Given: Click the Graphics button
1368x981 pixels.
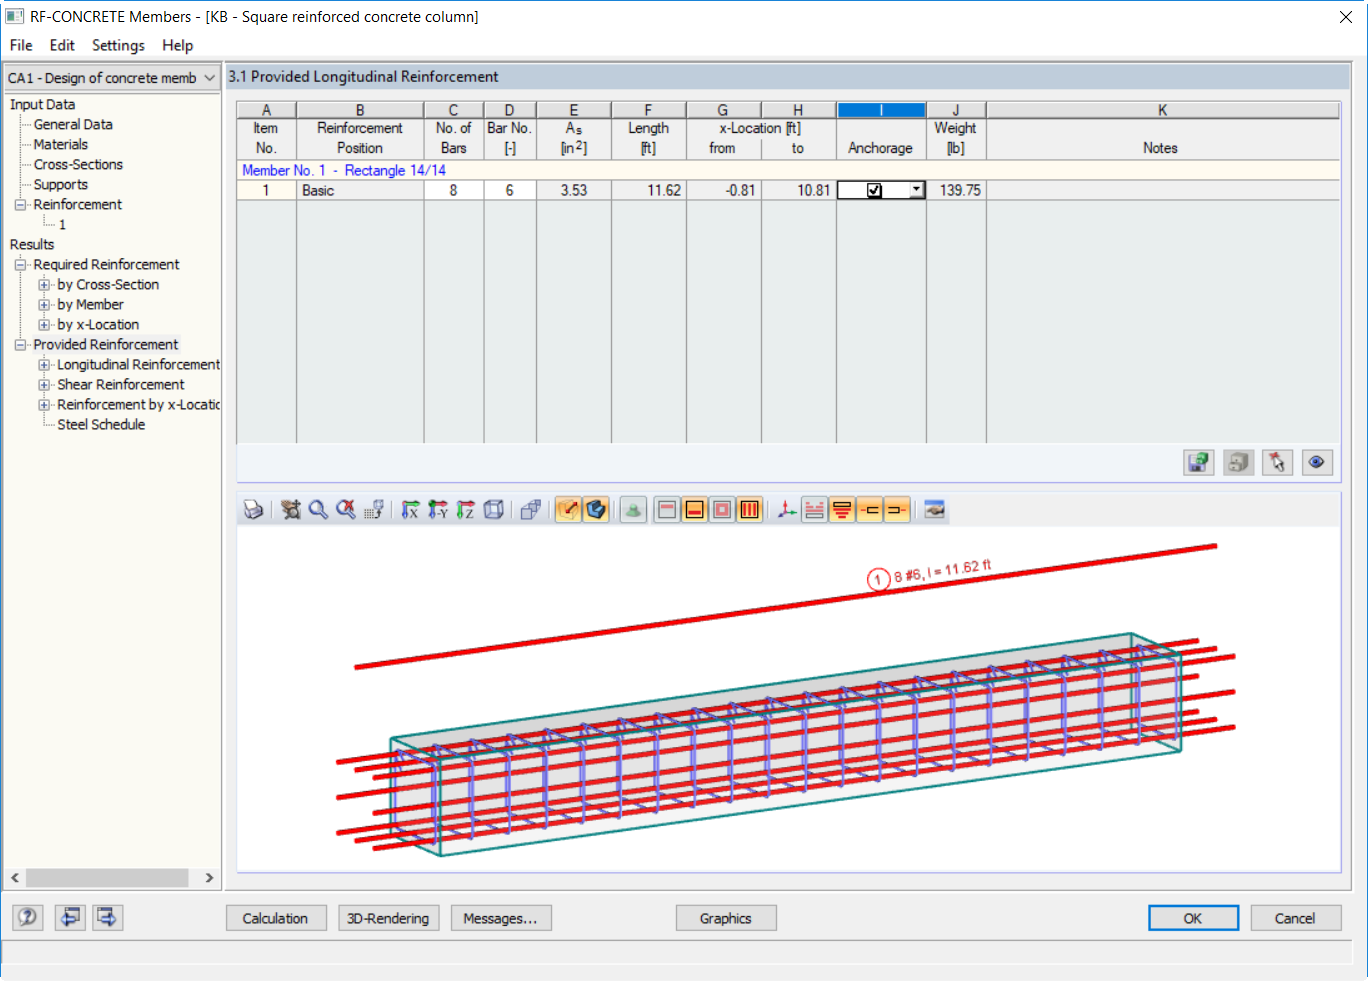Looking at the screenshot, I should coord(726,918).
